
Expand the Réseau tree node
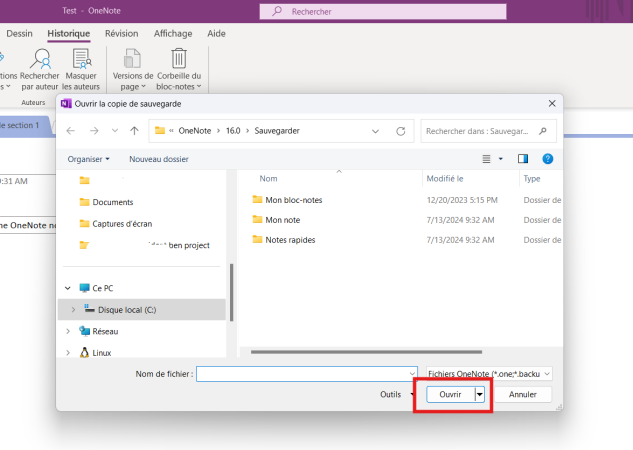(68, 331)
